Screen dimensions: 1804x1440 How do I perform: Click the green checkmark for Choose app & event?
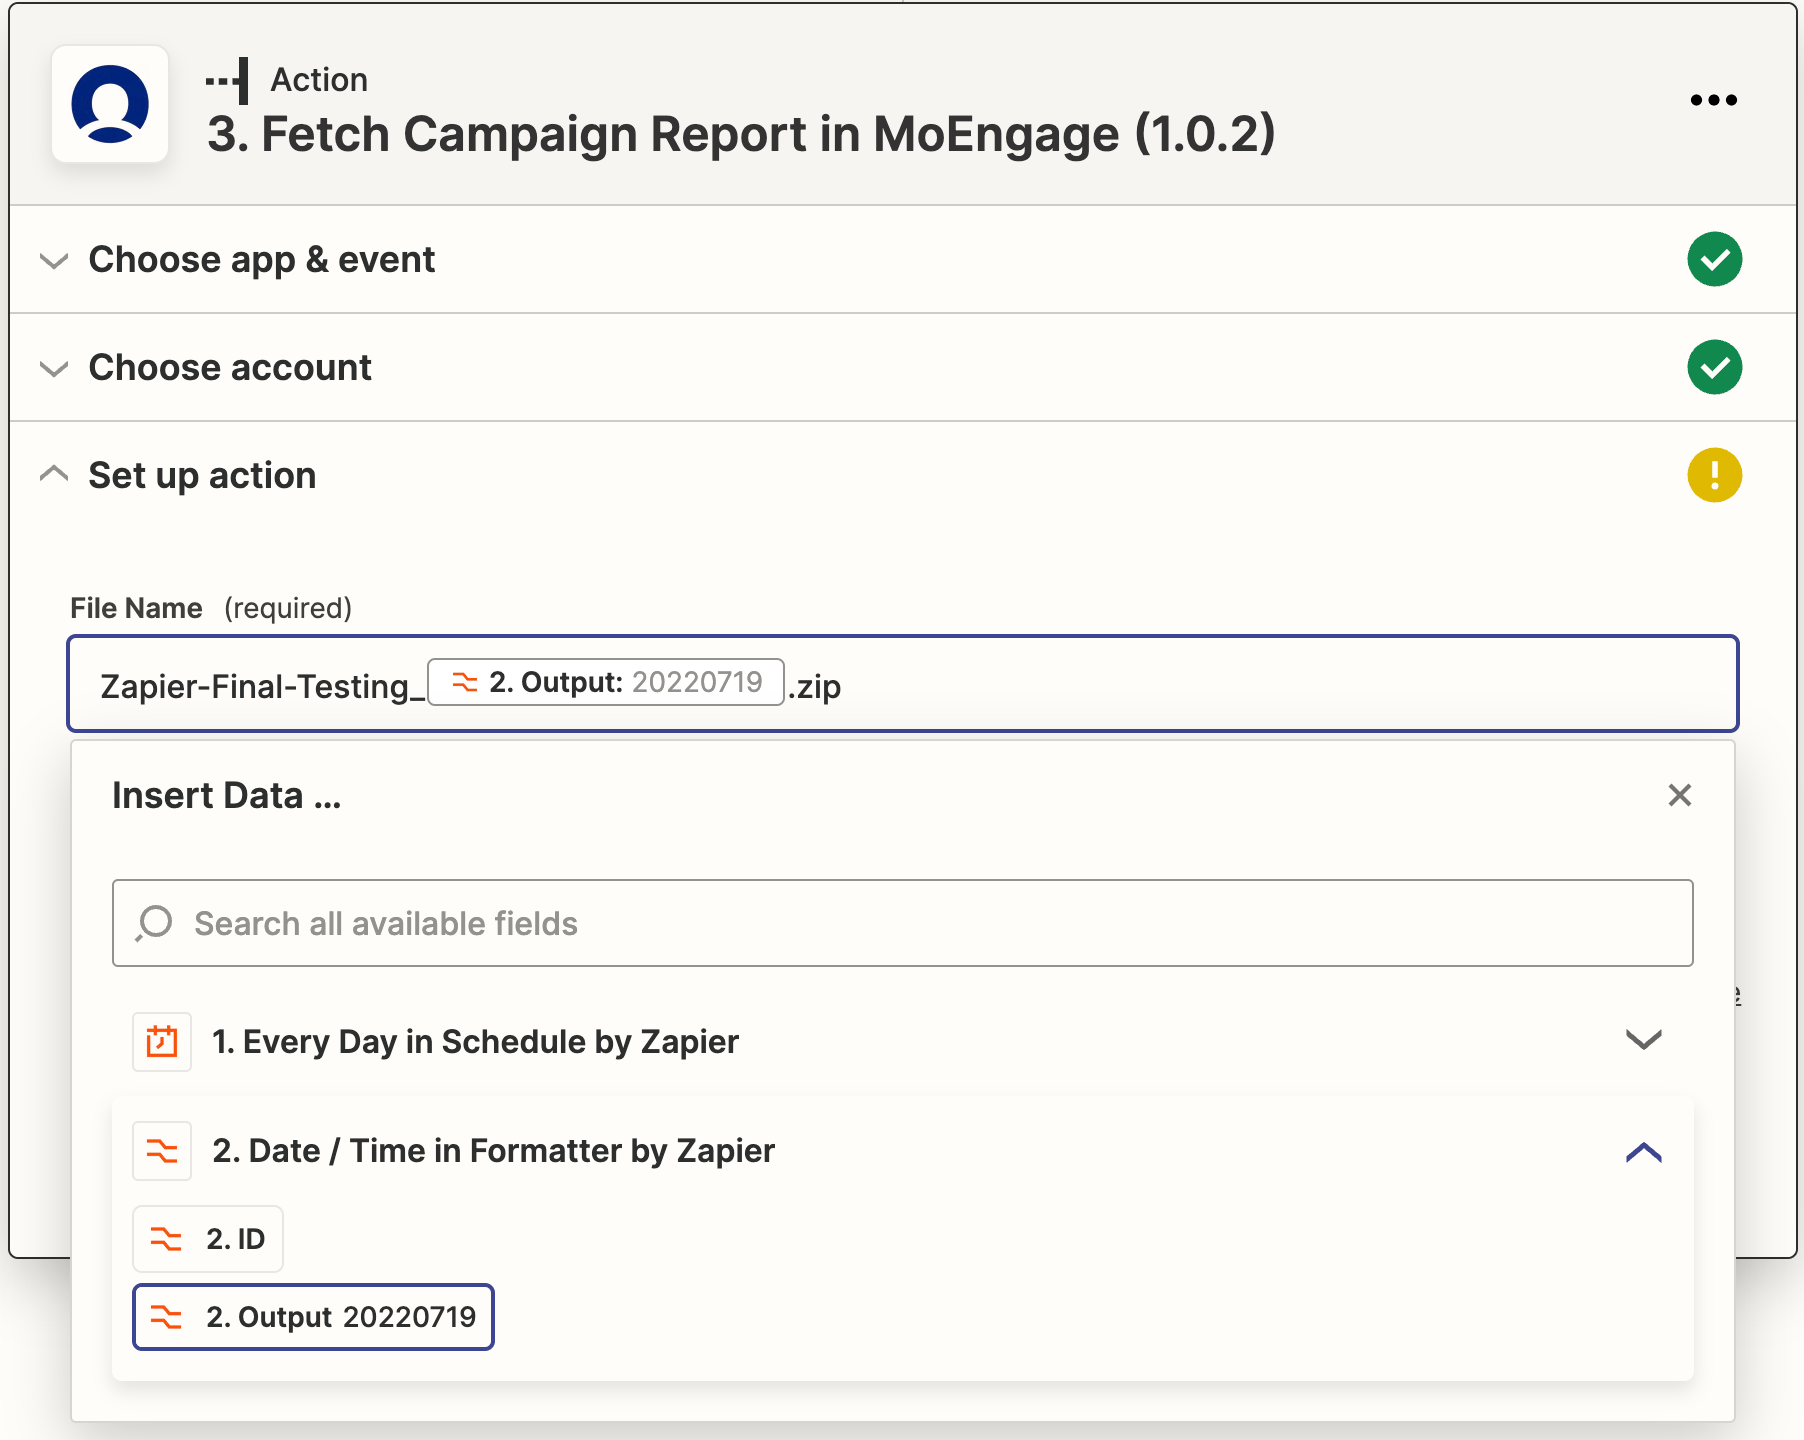click(1714, 259)
